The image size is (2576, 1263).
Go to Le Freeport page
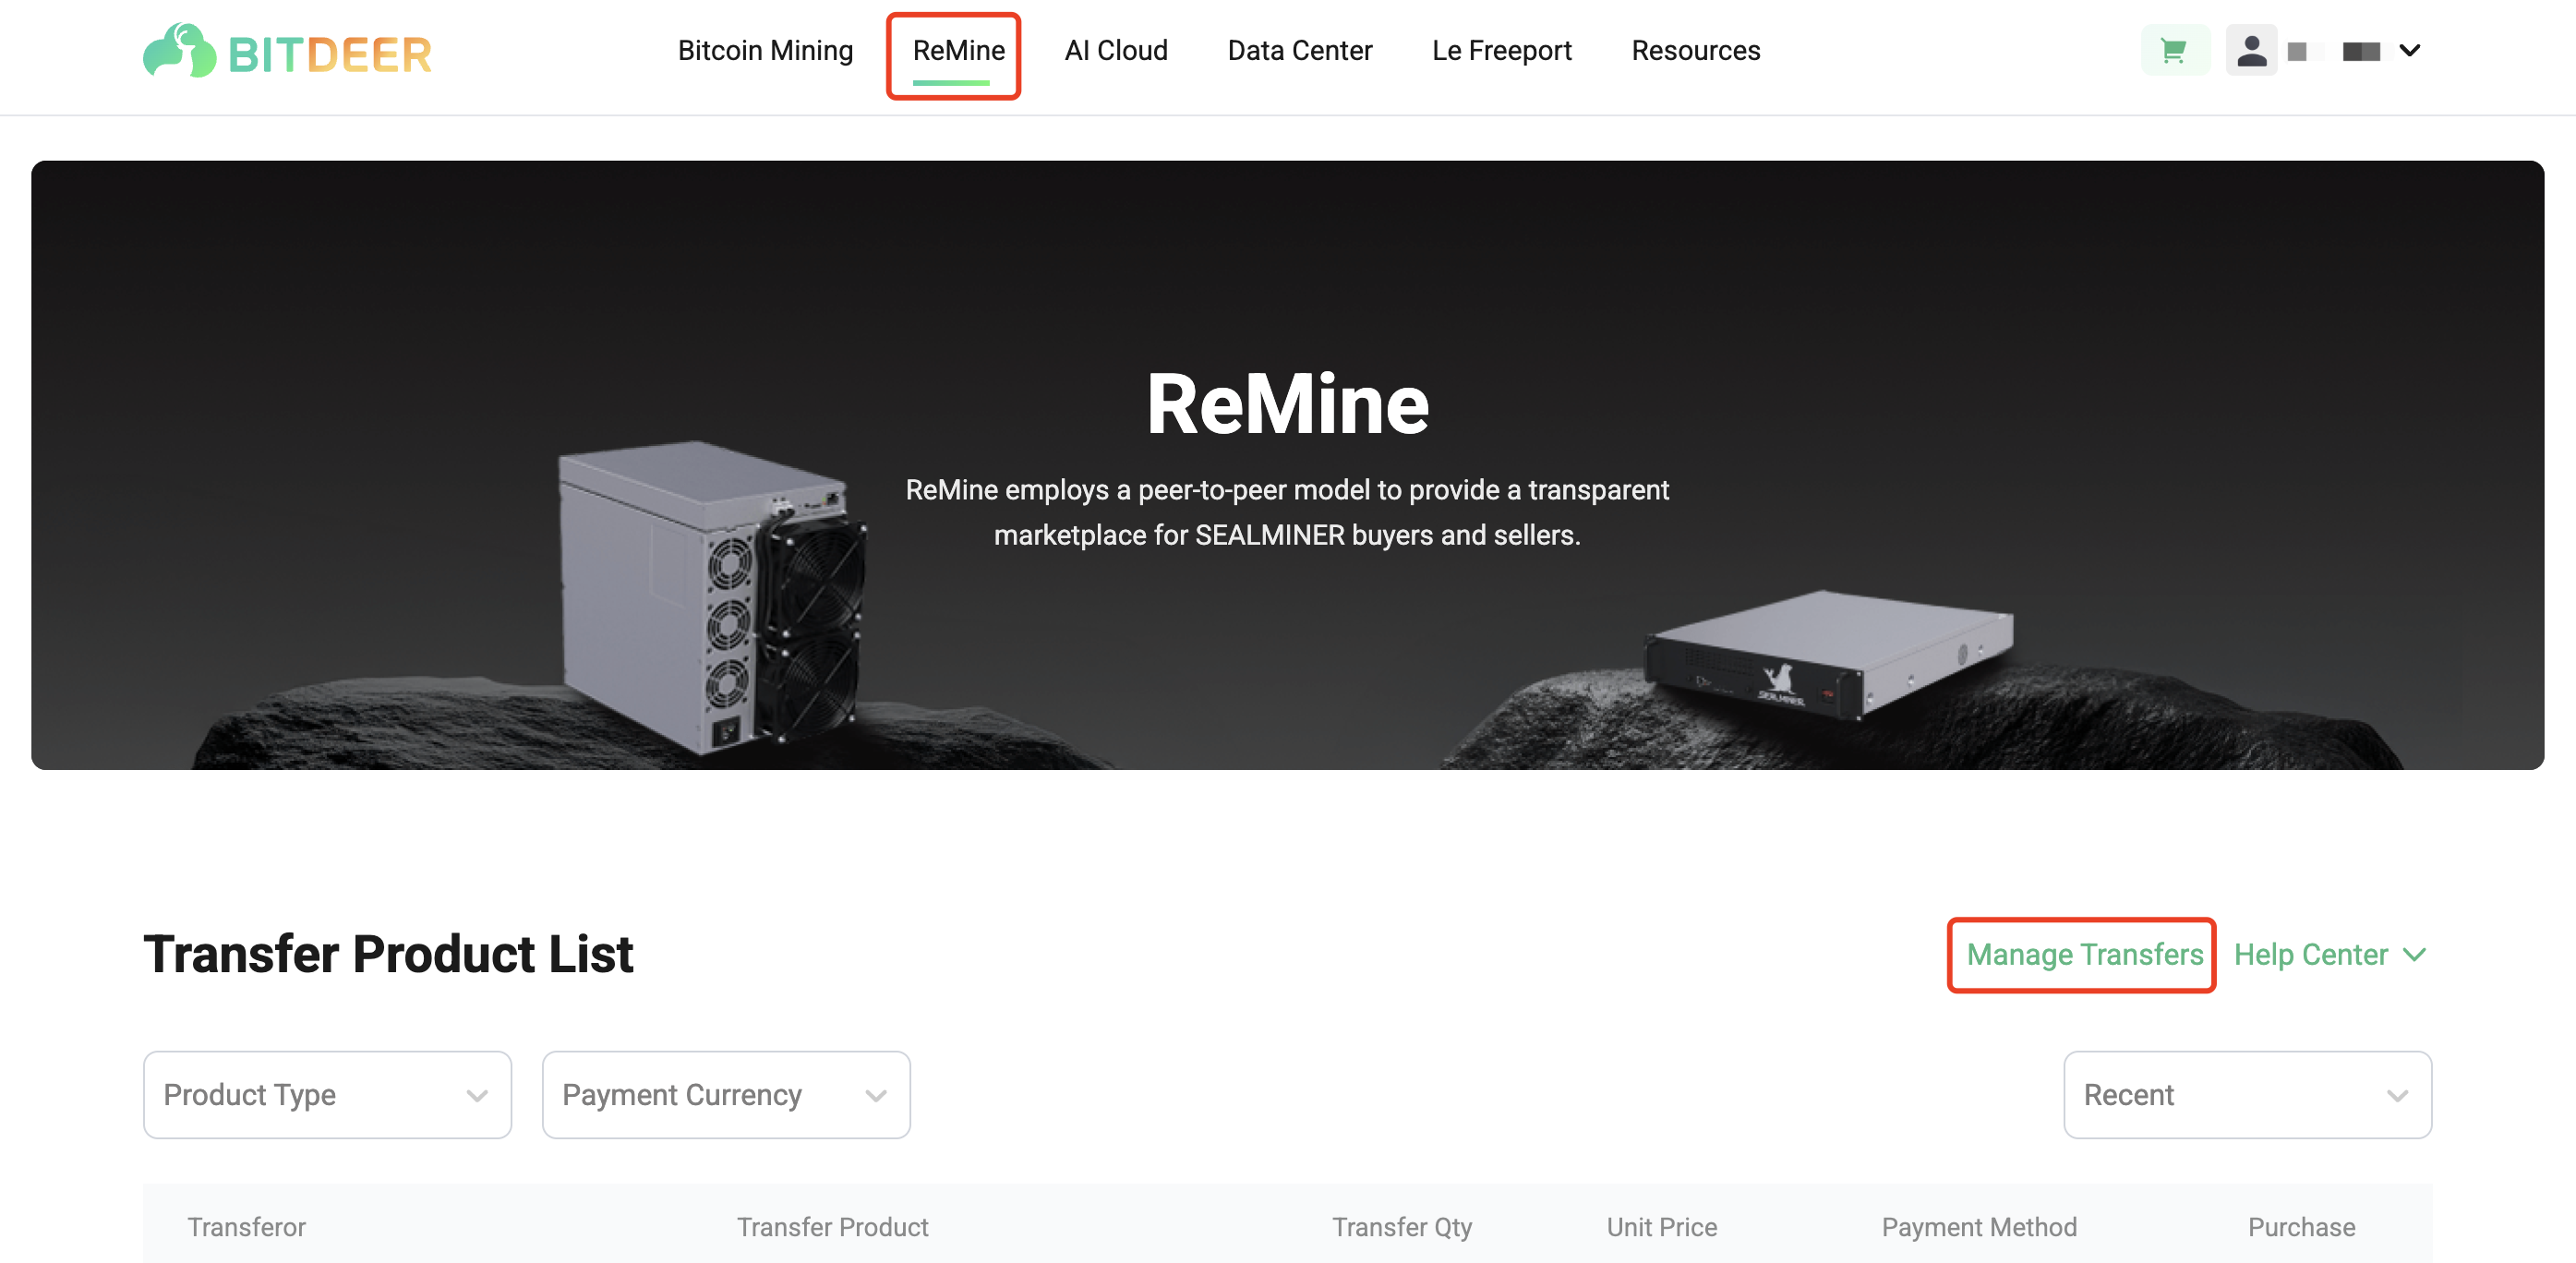(x=1501, y=51)
